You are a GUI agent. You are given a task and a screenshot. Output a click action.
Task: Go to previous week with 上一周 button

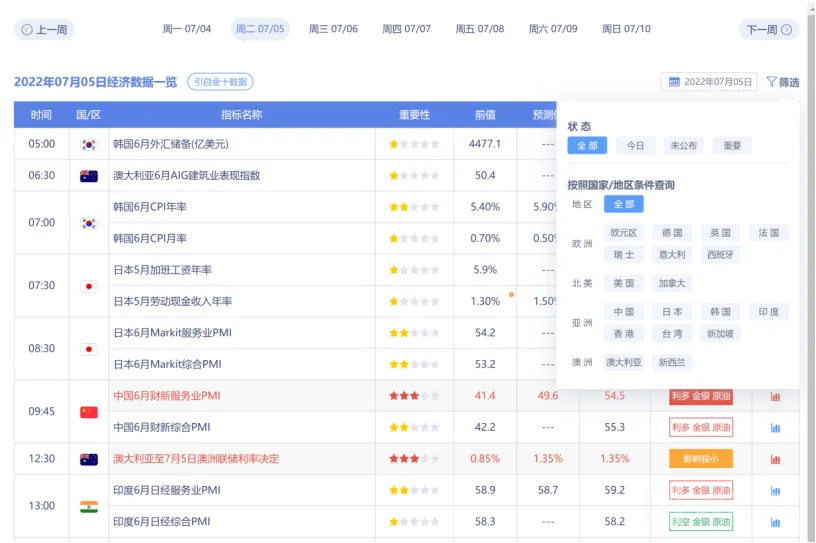pyautogui.click(x=44, y=30)
